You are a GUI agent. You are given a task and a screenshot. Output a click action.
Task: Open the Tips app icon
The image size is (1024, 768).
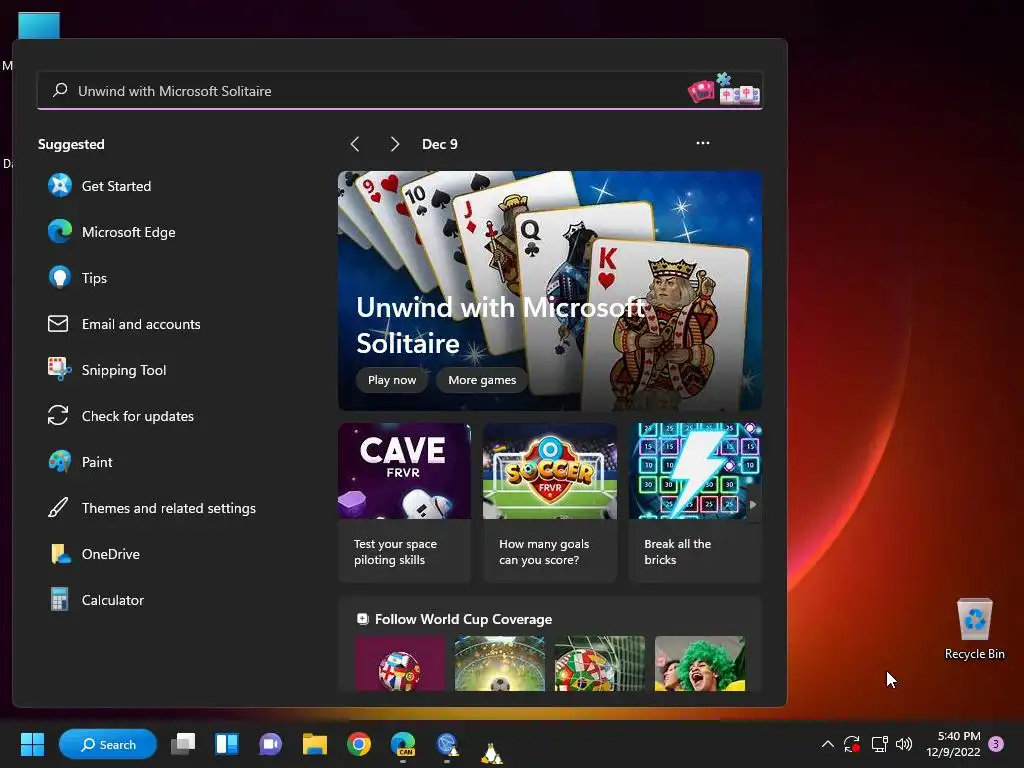pos(59,278)
